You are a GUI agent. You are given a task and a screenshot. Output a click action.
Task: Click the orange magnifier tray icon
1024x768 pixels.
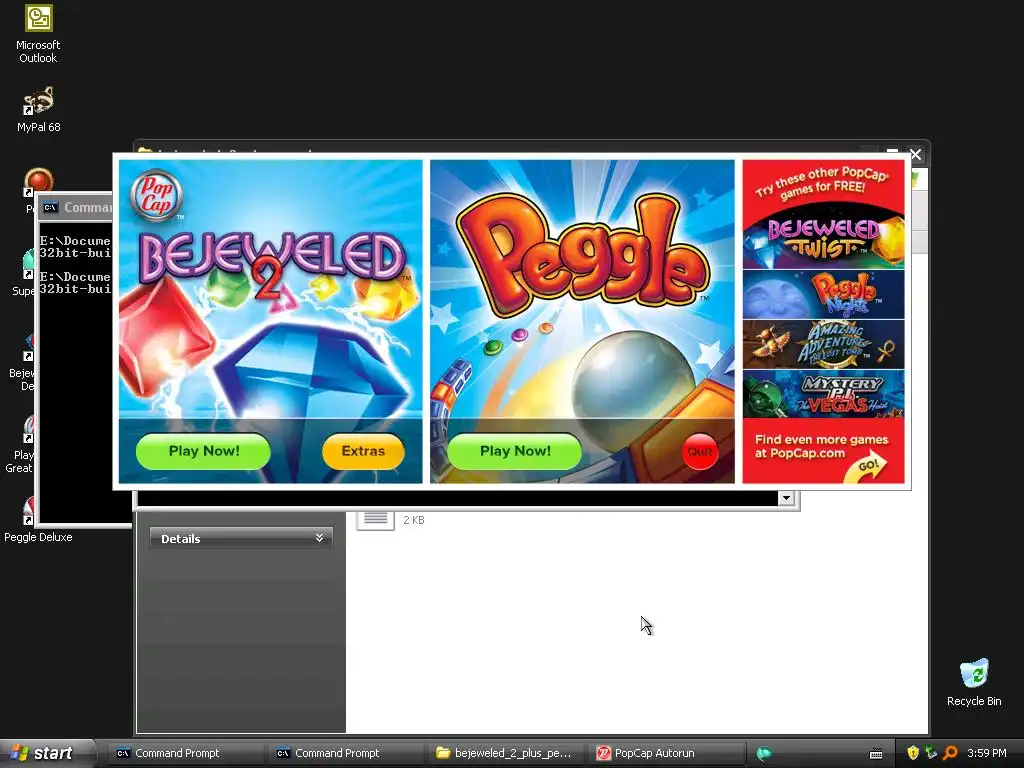tap(950, 753)
